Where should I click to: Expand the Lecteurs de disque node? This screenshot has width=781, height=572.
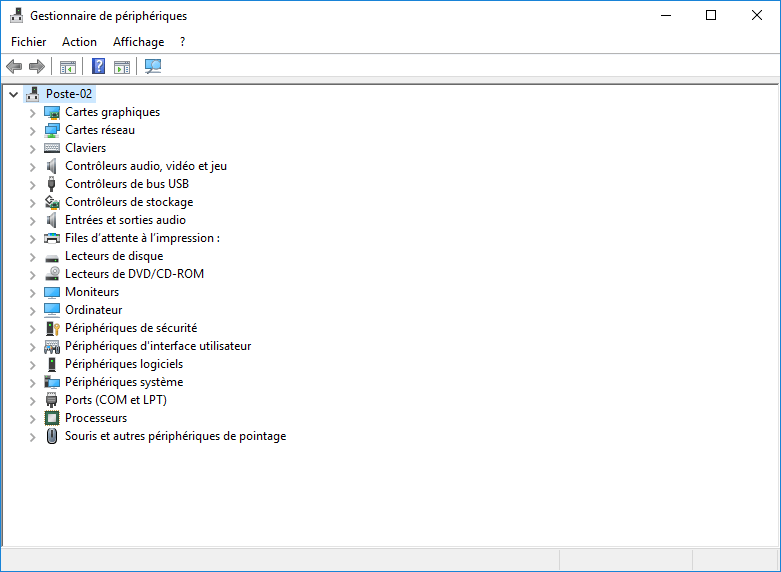coord(32,256)
